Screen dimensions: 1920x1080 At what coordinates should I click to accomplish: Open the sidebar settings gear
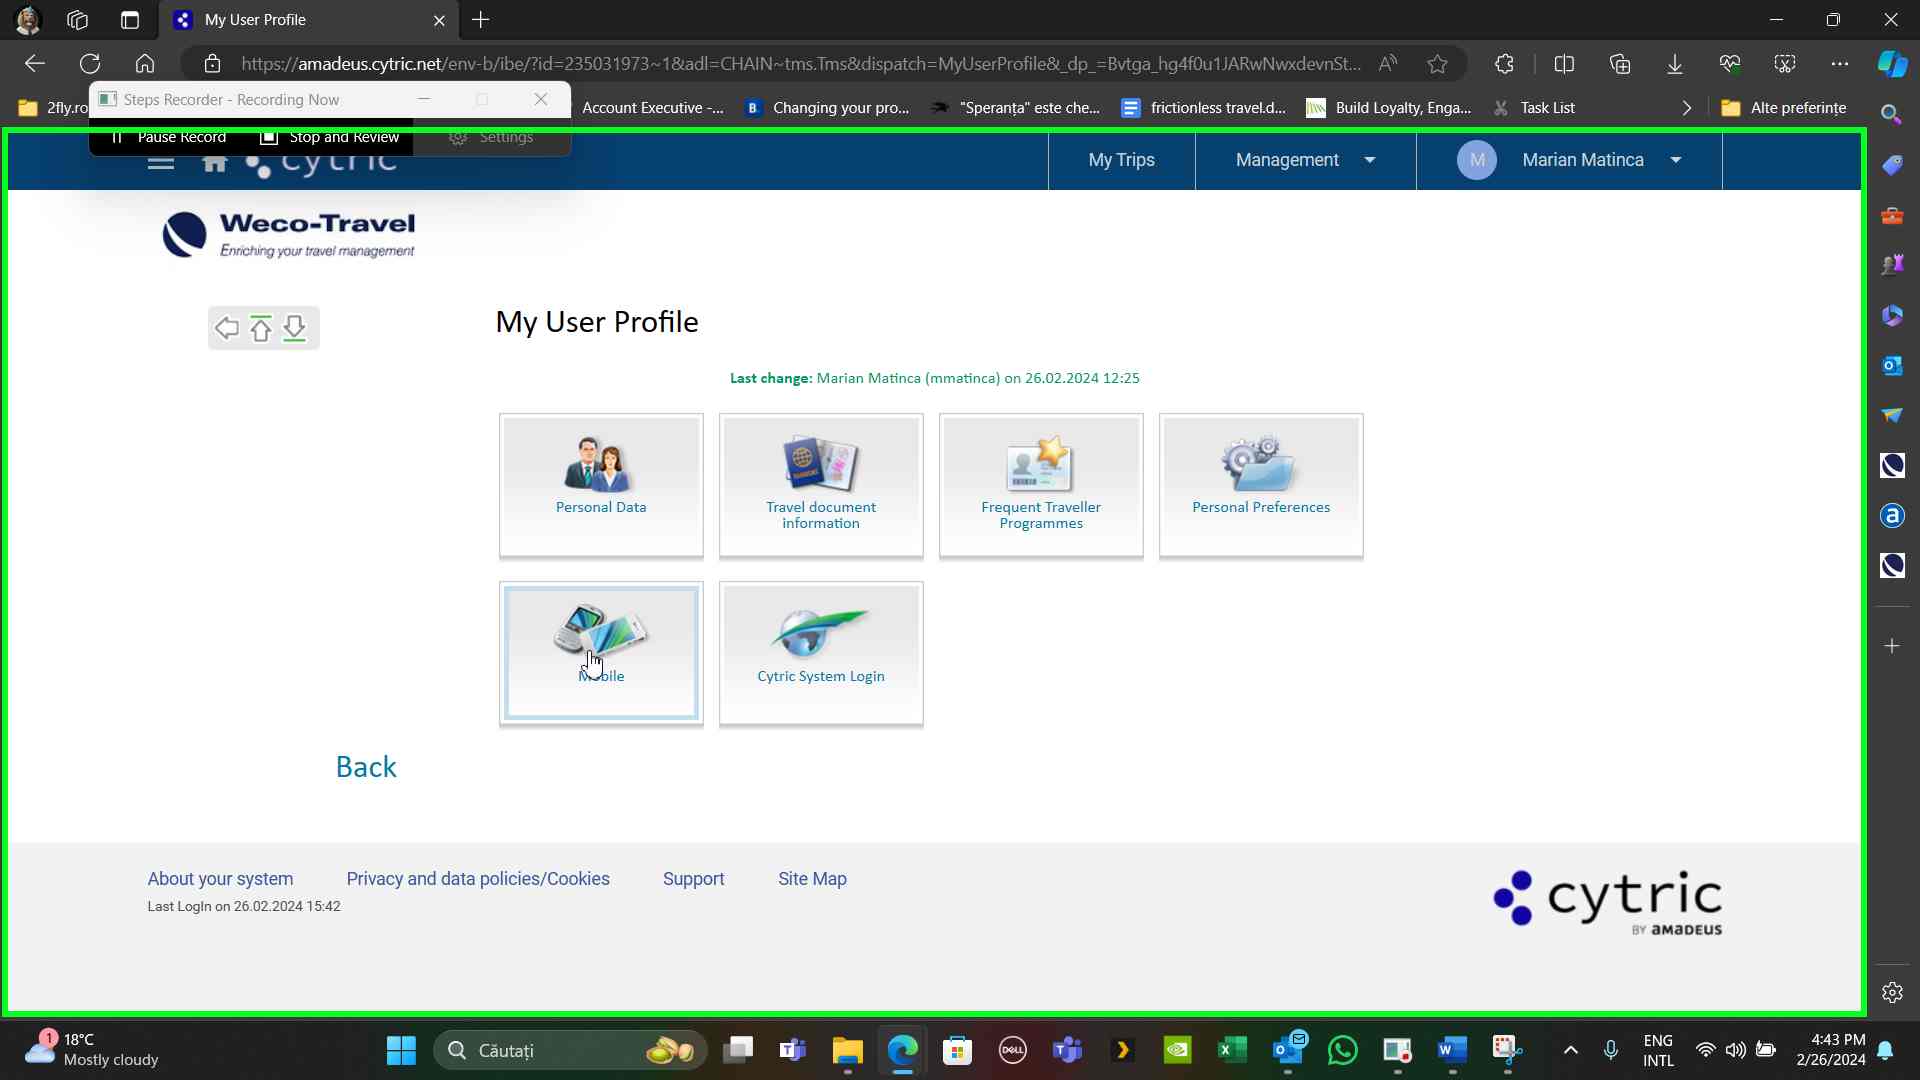tap(1892, 993)
